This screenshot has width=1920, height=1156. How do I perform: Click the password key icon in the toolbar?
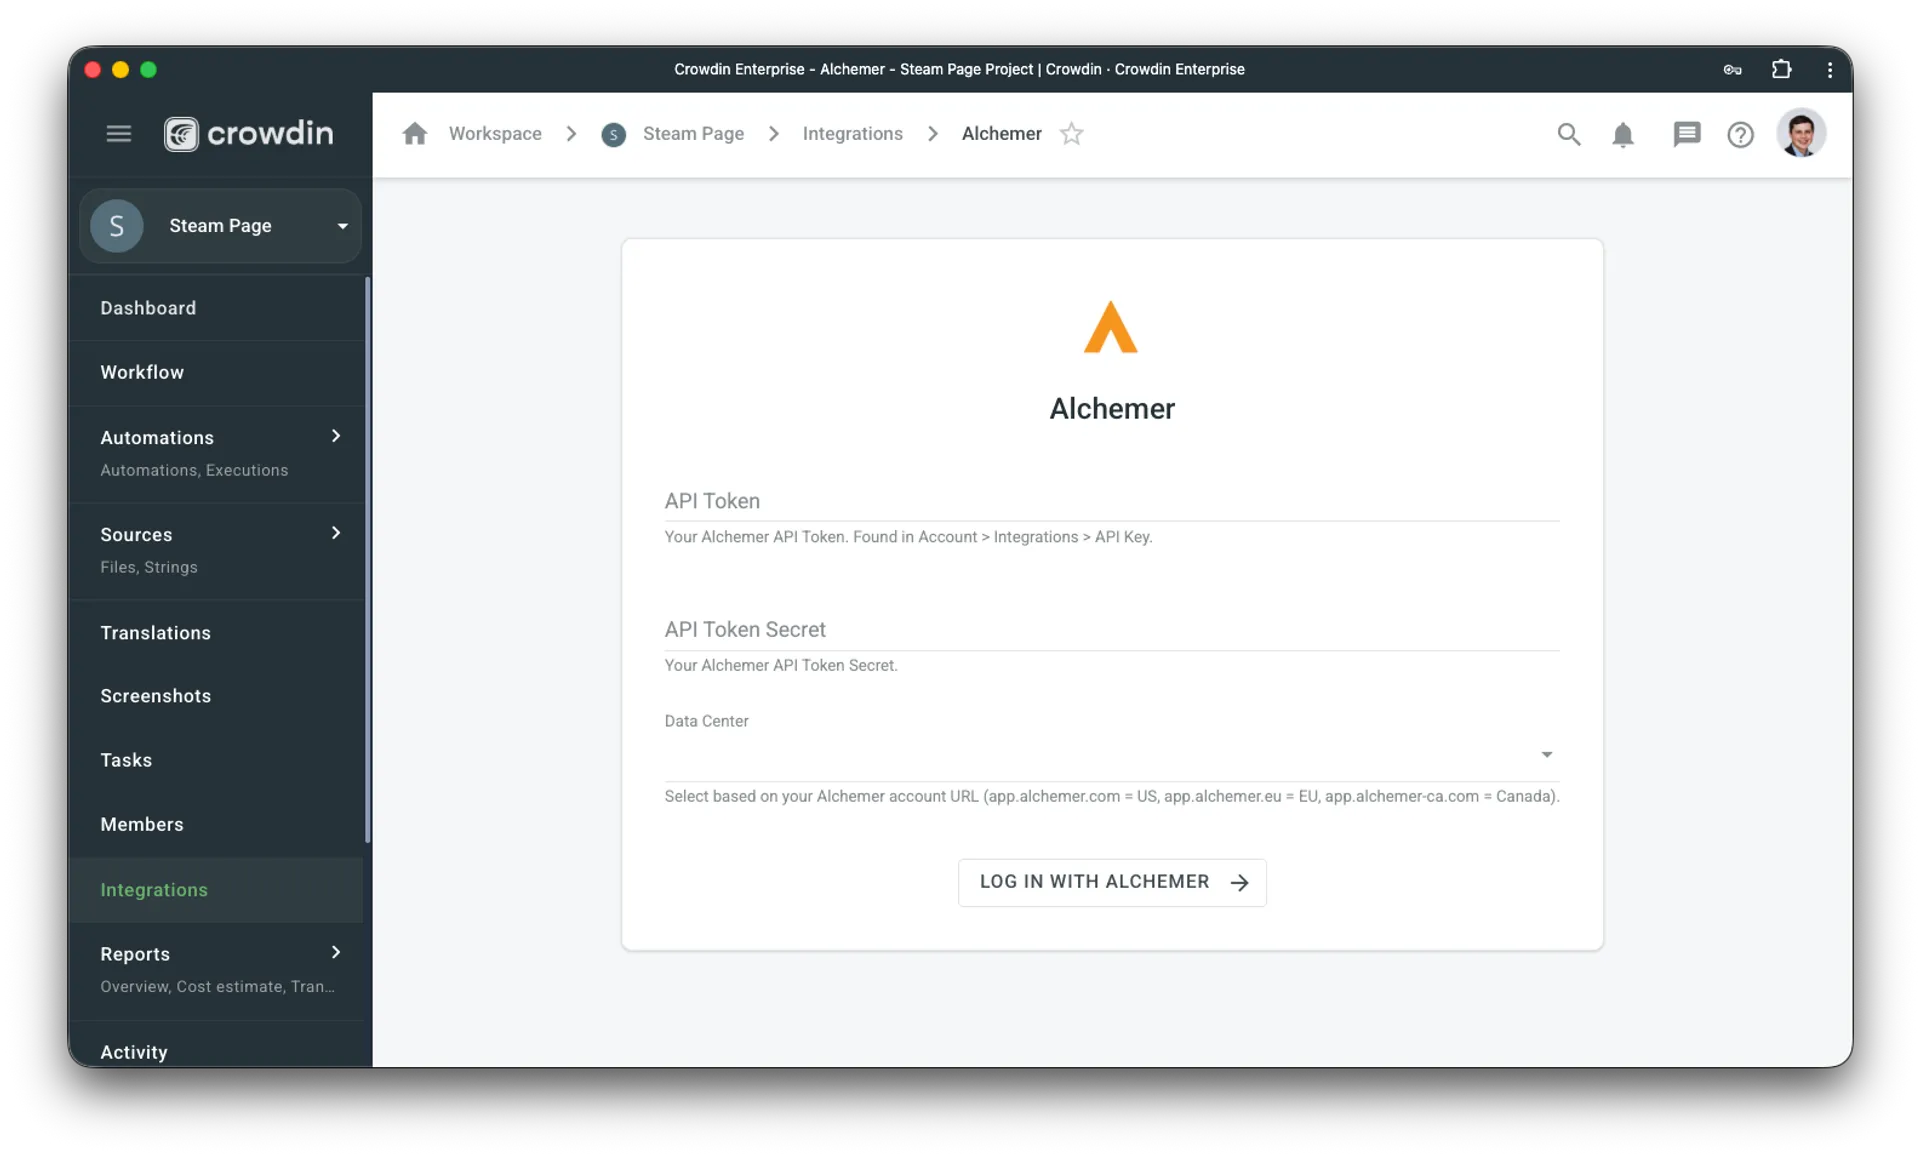coord(1732,69)
